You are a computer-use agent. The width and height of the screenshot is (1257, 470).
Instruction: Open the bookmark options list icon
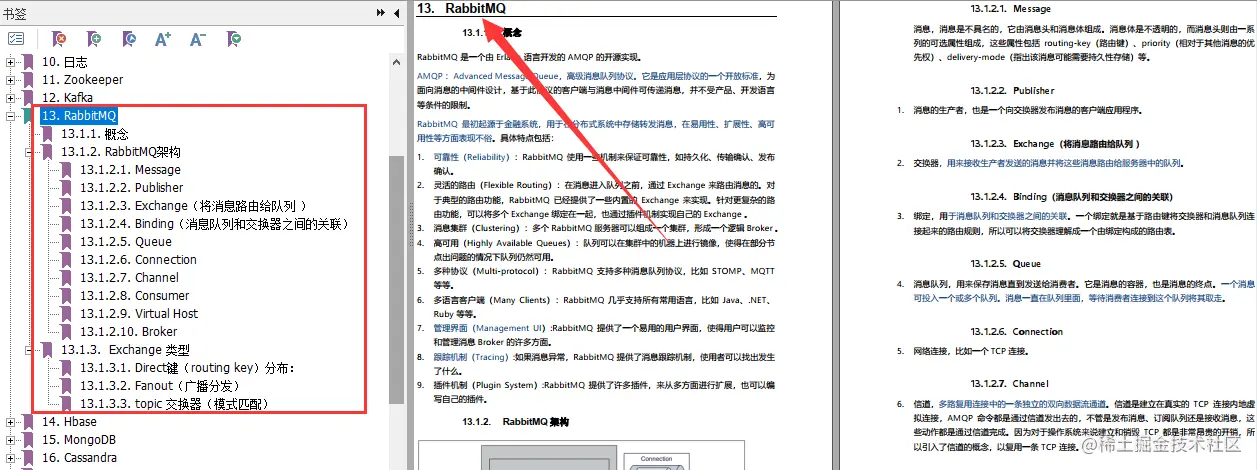(x=16, y=39)
